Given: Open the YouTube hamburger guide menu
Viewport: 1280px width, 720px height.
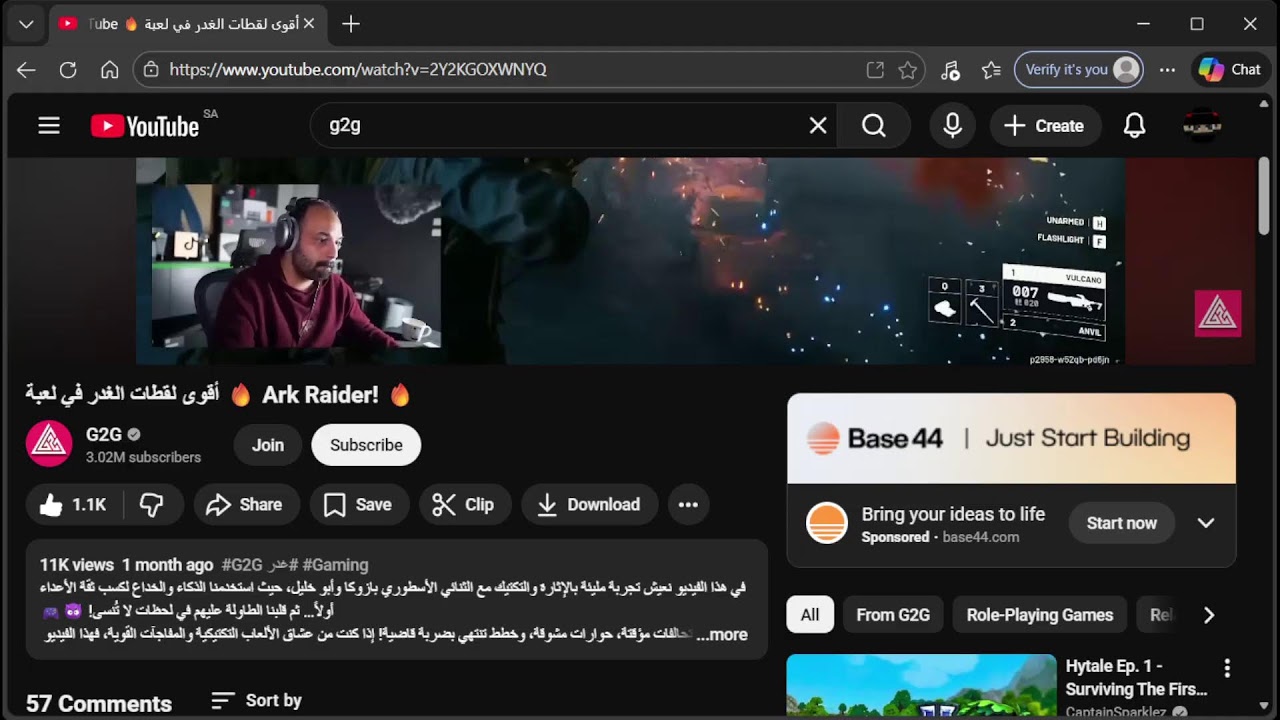Looking at the screenshot, I should 49,126.
